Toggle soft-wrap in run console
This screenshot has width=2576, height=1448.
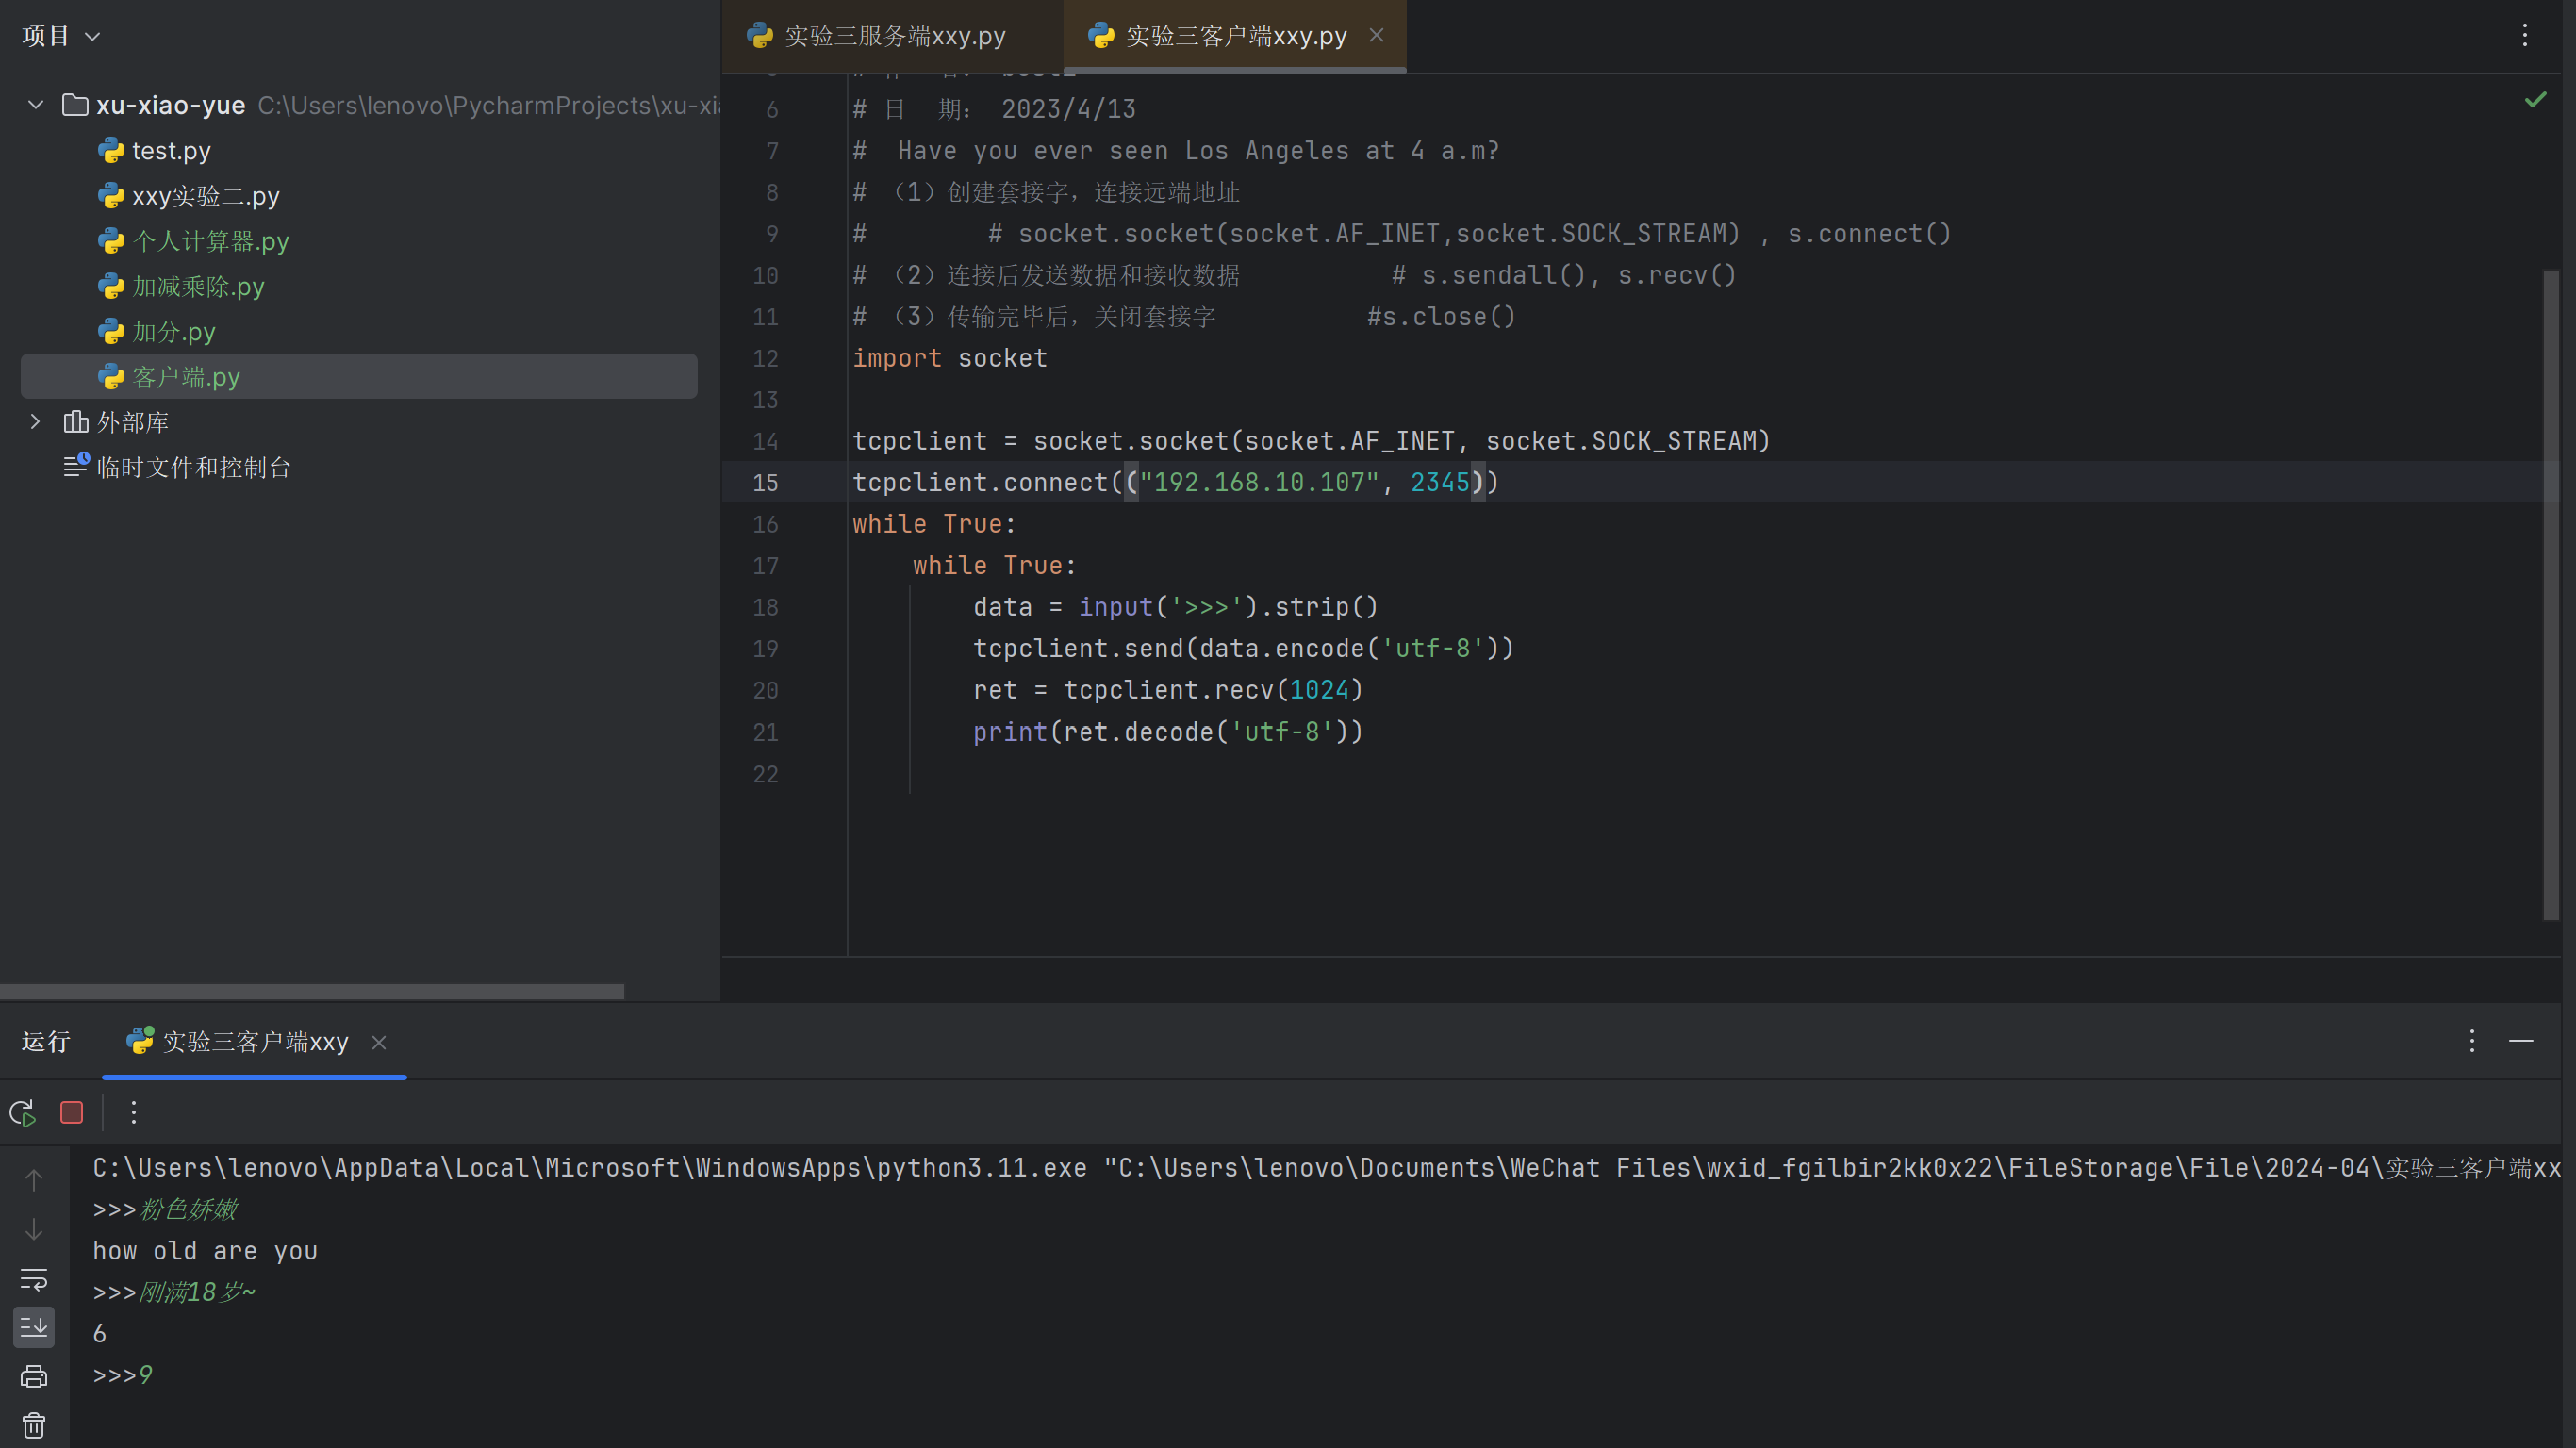(33, 1279)
